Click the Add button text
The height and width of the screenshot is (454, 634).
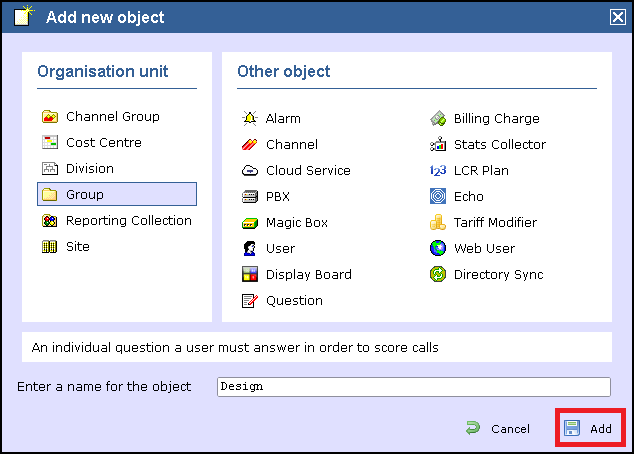click(600, 429)
